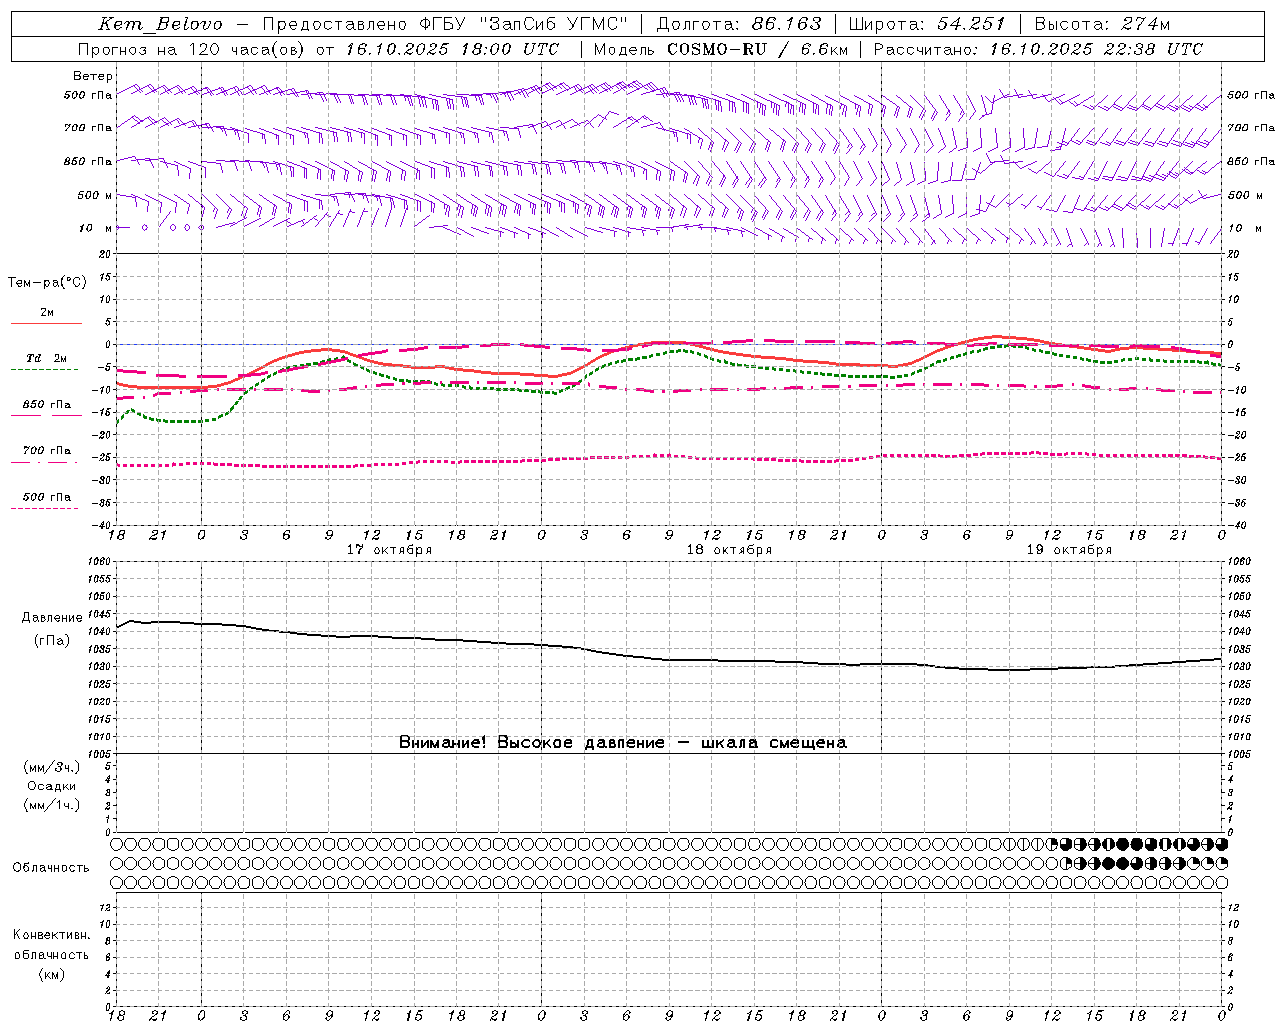The image size is (1280, 1024).
Task: Select the Широта: 54.251 value
Action: pos(927,24)
